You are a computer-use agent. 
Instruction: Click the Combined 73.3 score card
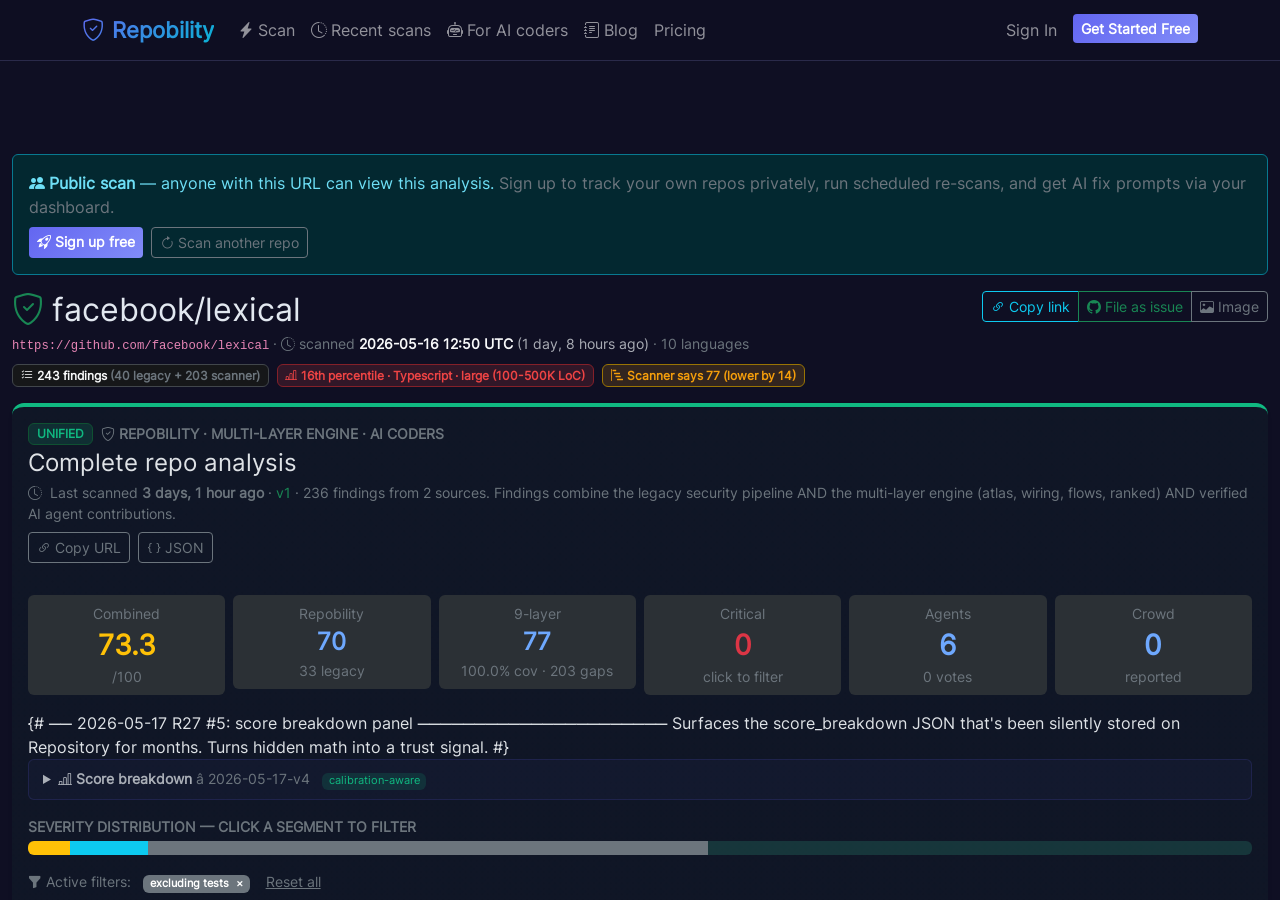(126, 645)
